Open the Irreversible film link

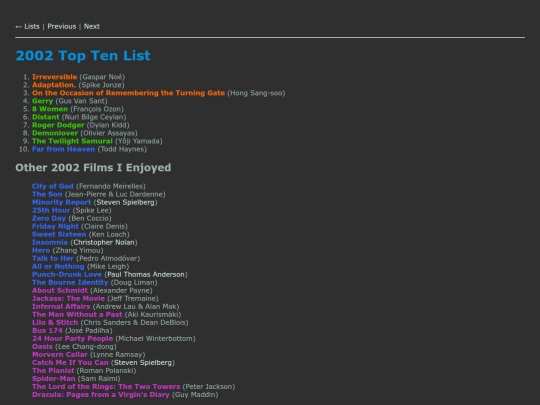(54, 77)
